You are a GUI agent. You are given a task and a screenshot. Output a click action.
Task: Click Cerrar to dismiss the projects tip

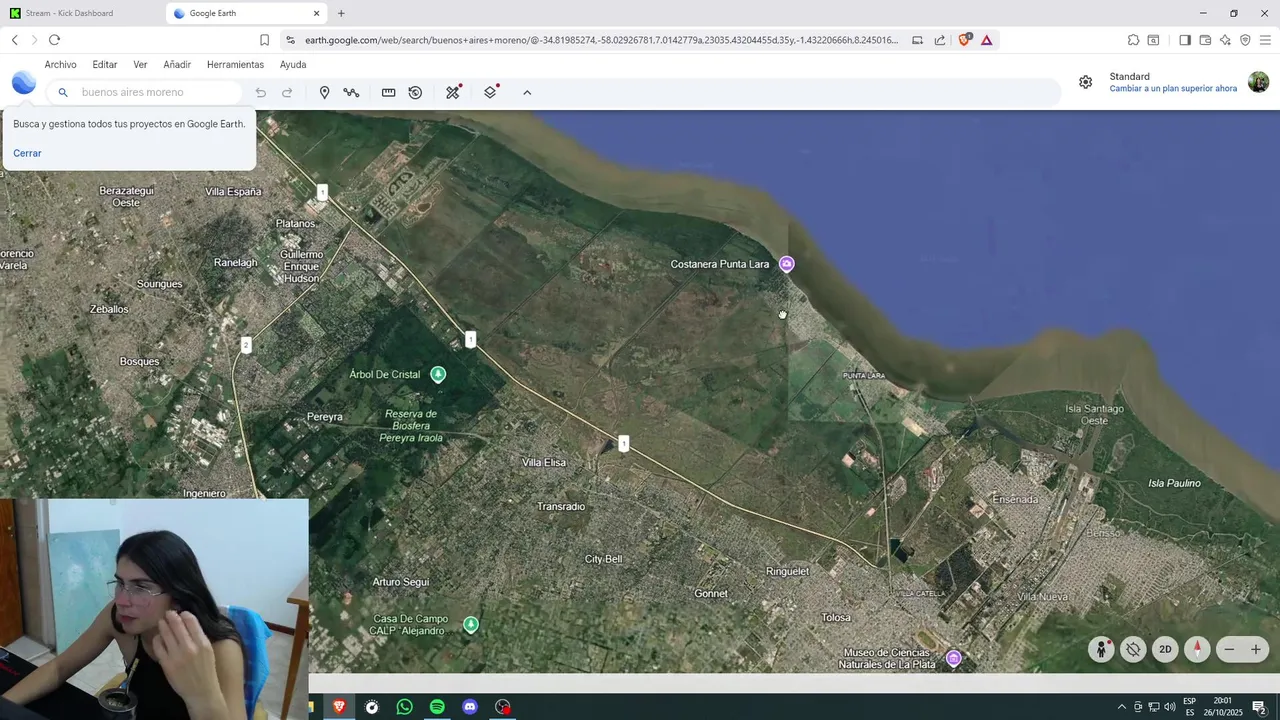click(x=27, y=153)
